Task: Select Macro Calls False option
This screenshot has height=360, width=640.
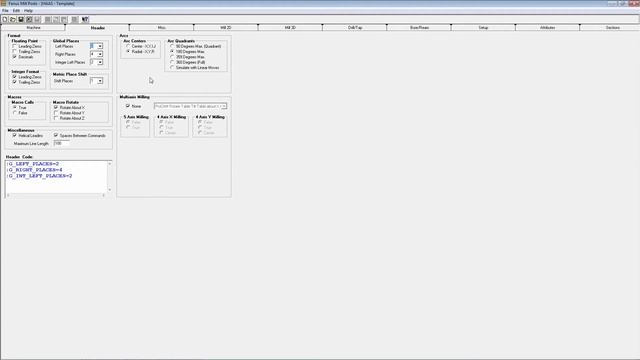Action: [x=15, y=113]
